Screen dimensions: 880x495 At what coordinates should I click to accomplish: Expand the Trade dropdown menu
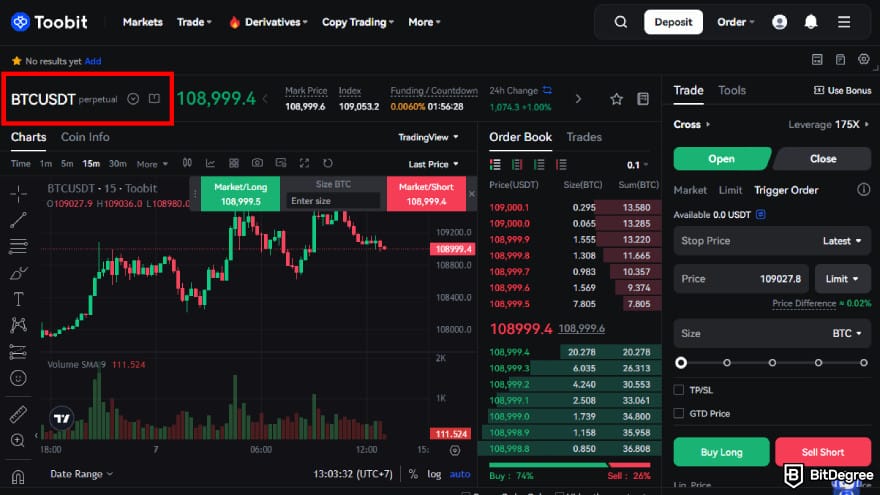coord(194,22)
